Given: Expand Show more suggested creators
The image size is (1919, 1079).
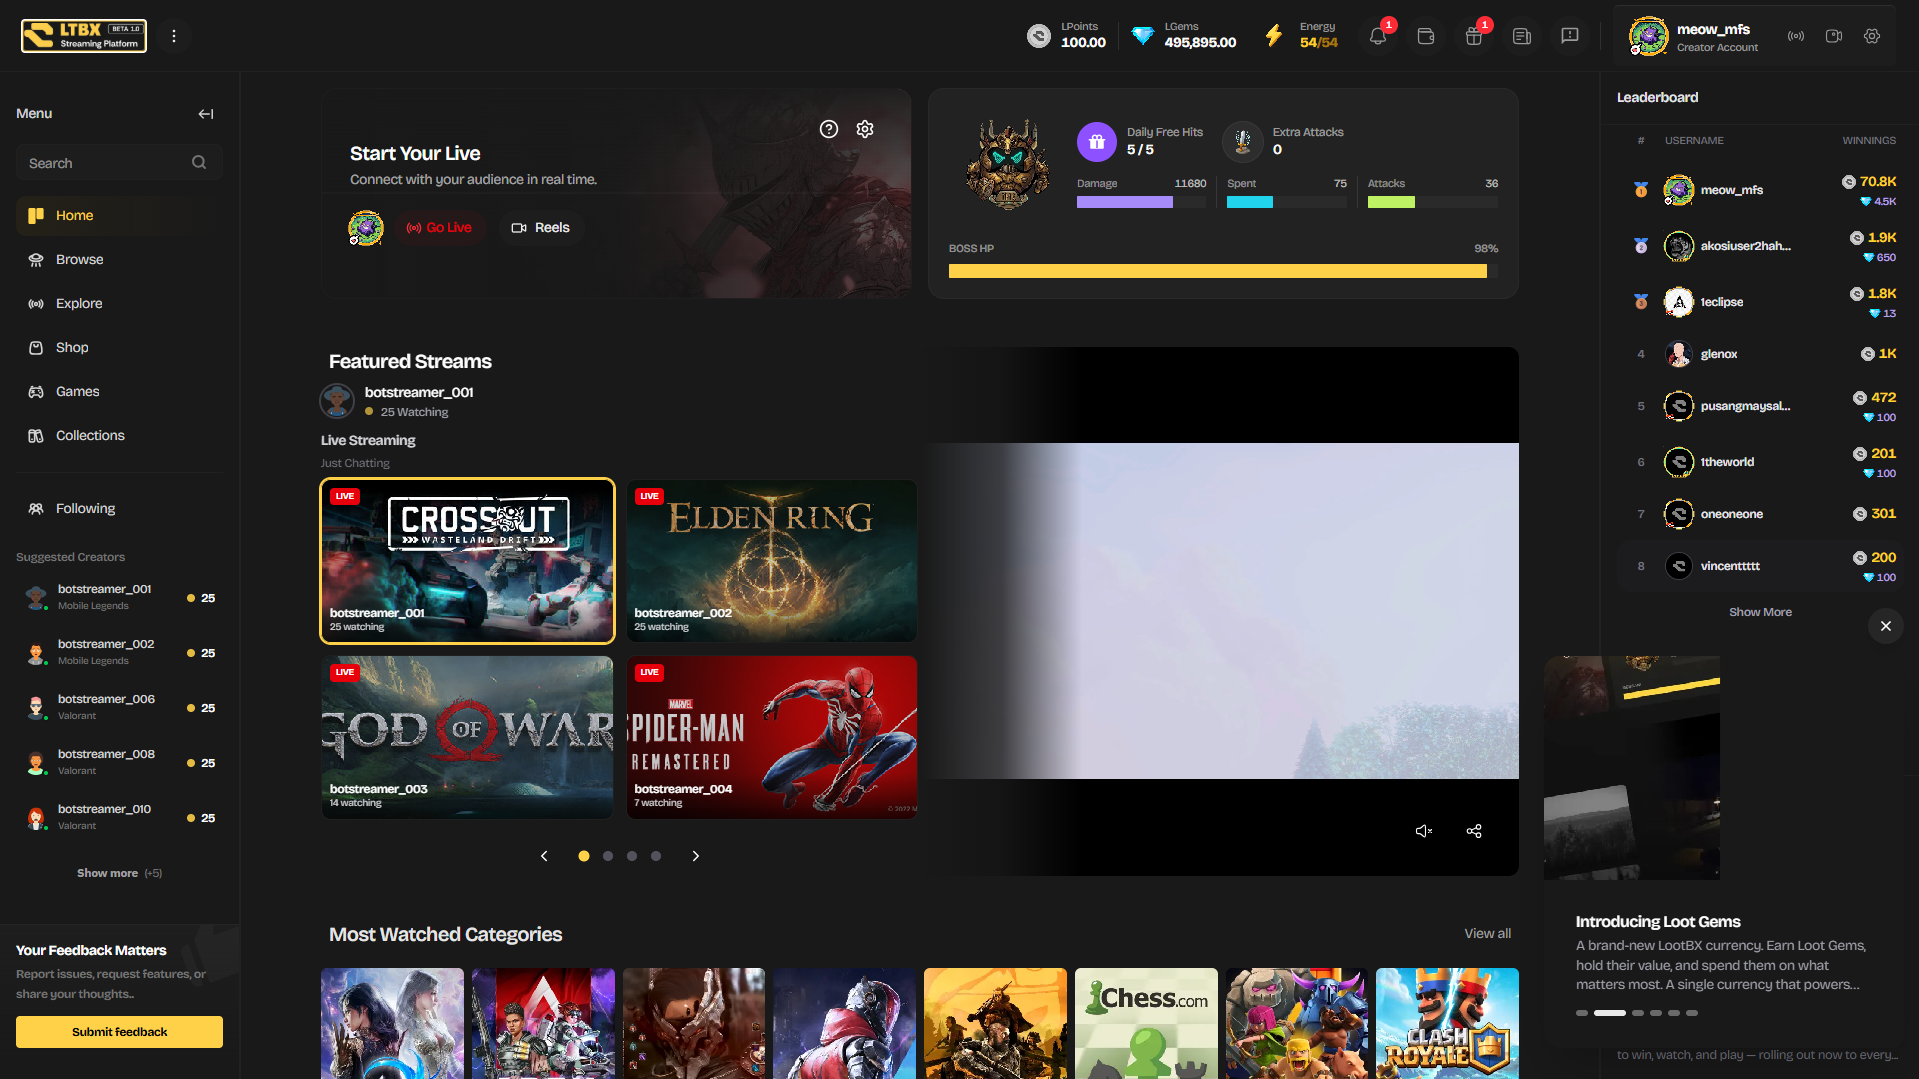Looking at the screenshot, I should click(x=119, y=873).
